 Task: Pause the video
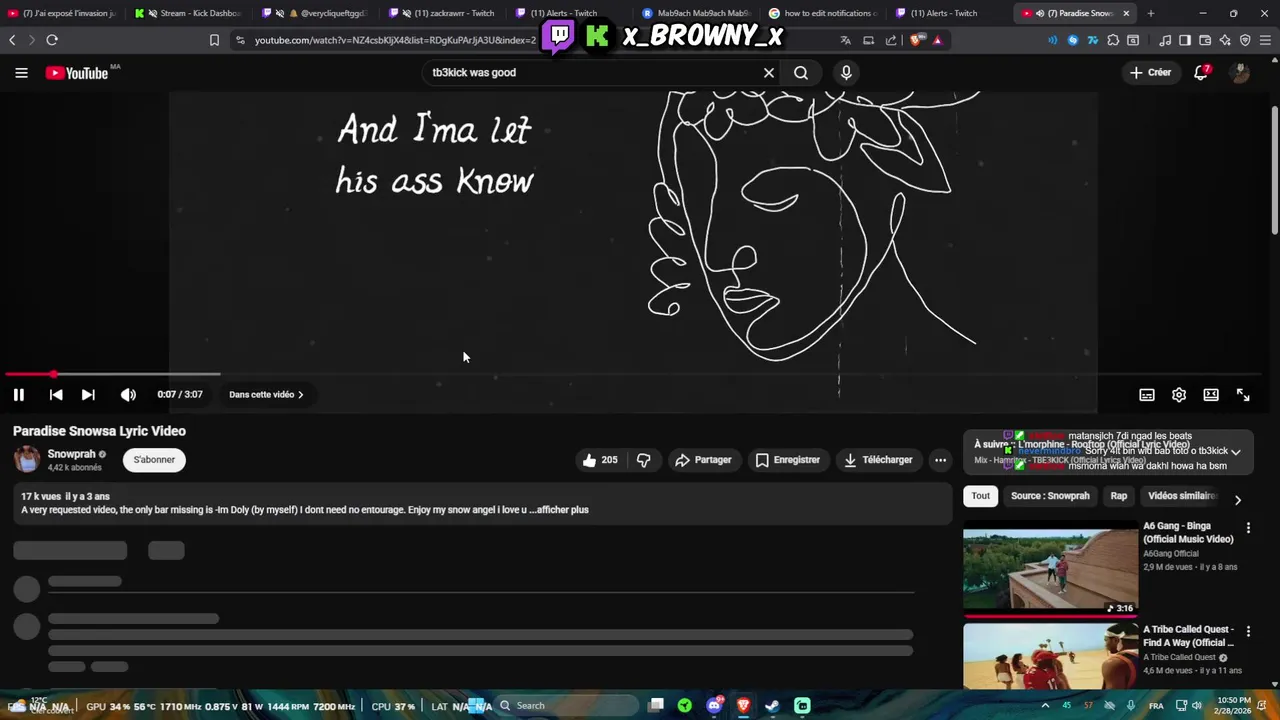coord(19,395)
